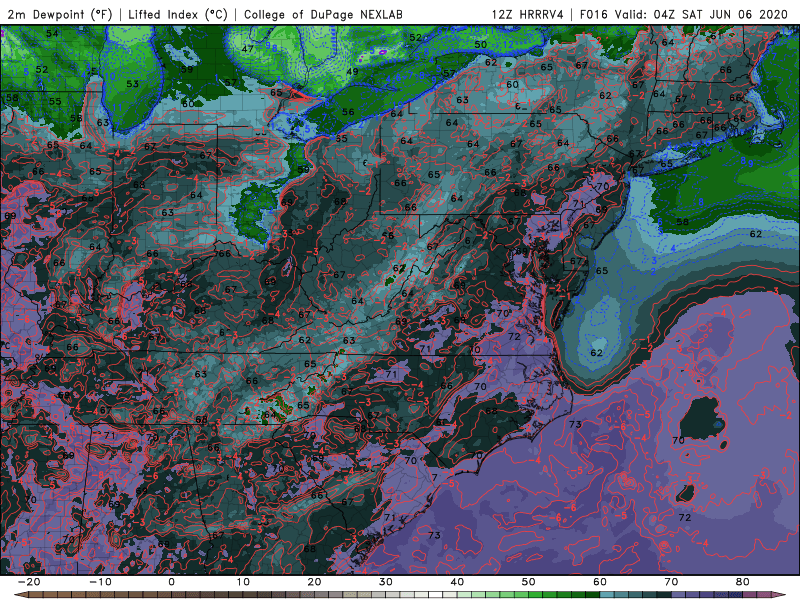Click the '12Z HRRRV4' model run label

pos(528,14)
